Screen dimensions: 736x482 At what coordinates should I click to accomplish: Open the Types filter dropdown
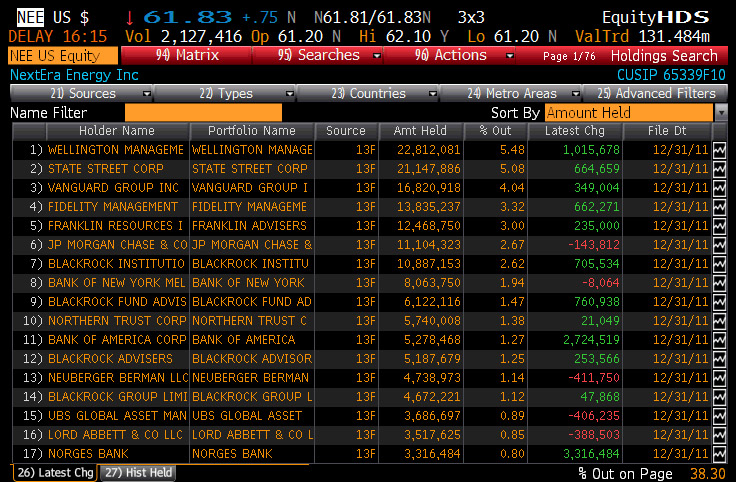[226, 93]
